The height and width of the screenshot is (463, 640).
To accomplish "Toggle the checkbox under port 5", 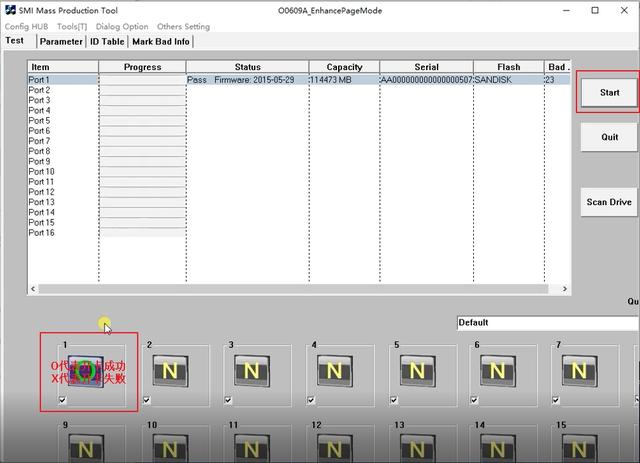I will [394, 400].
